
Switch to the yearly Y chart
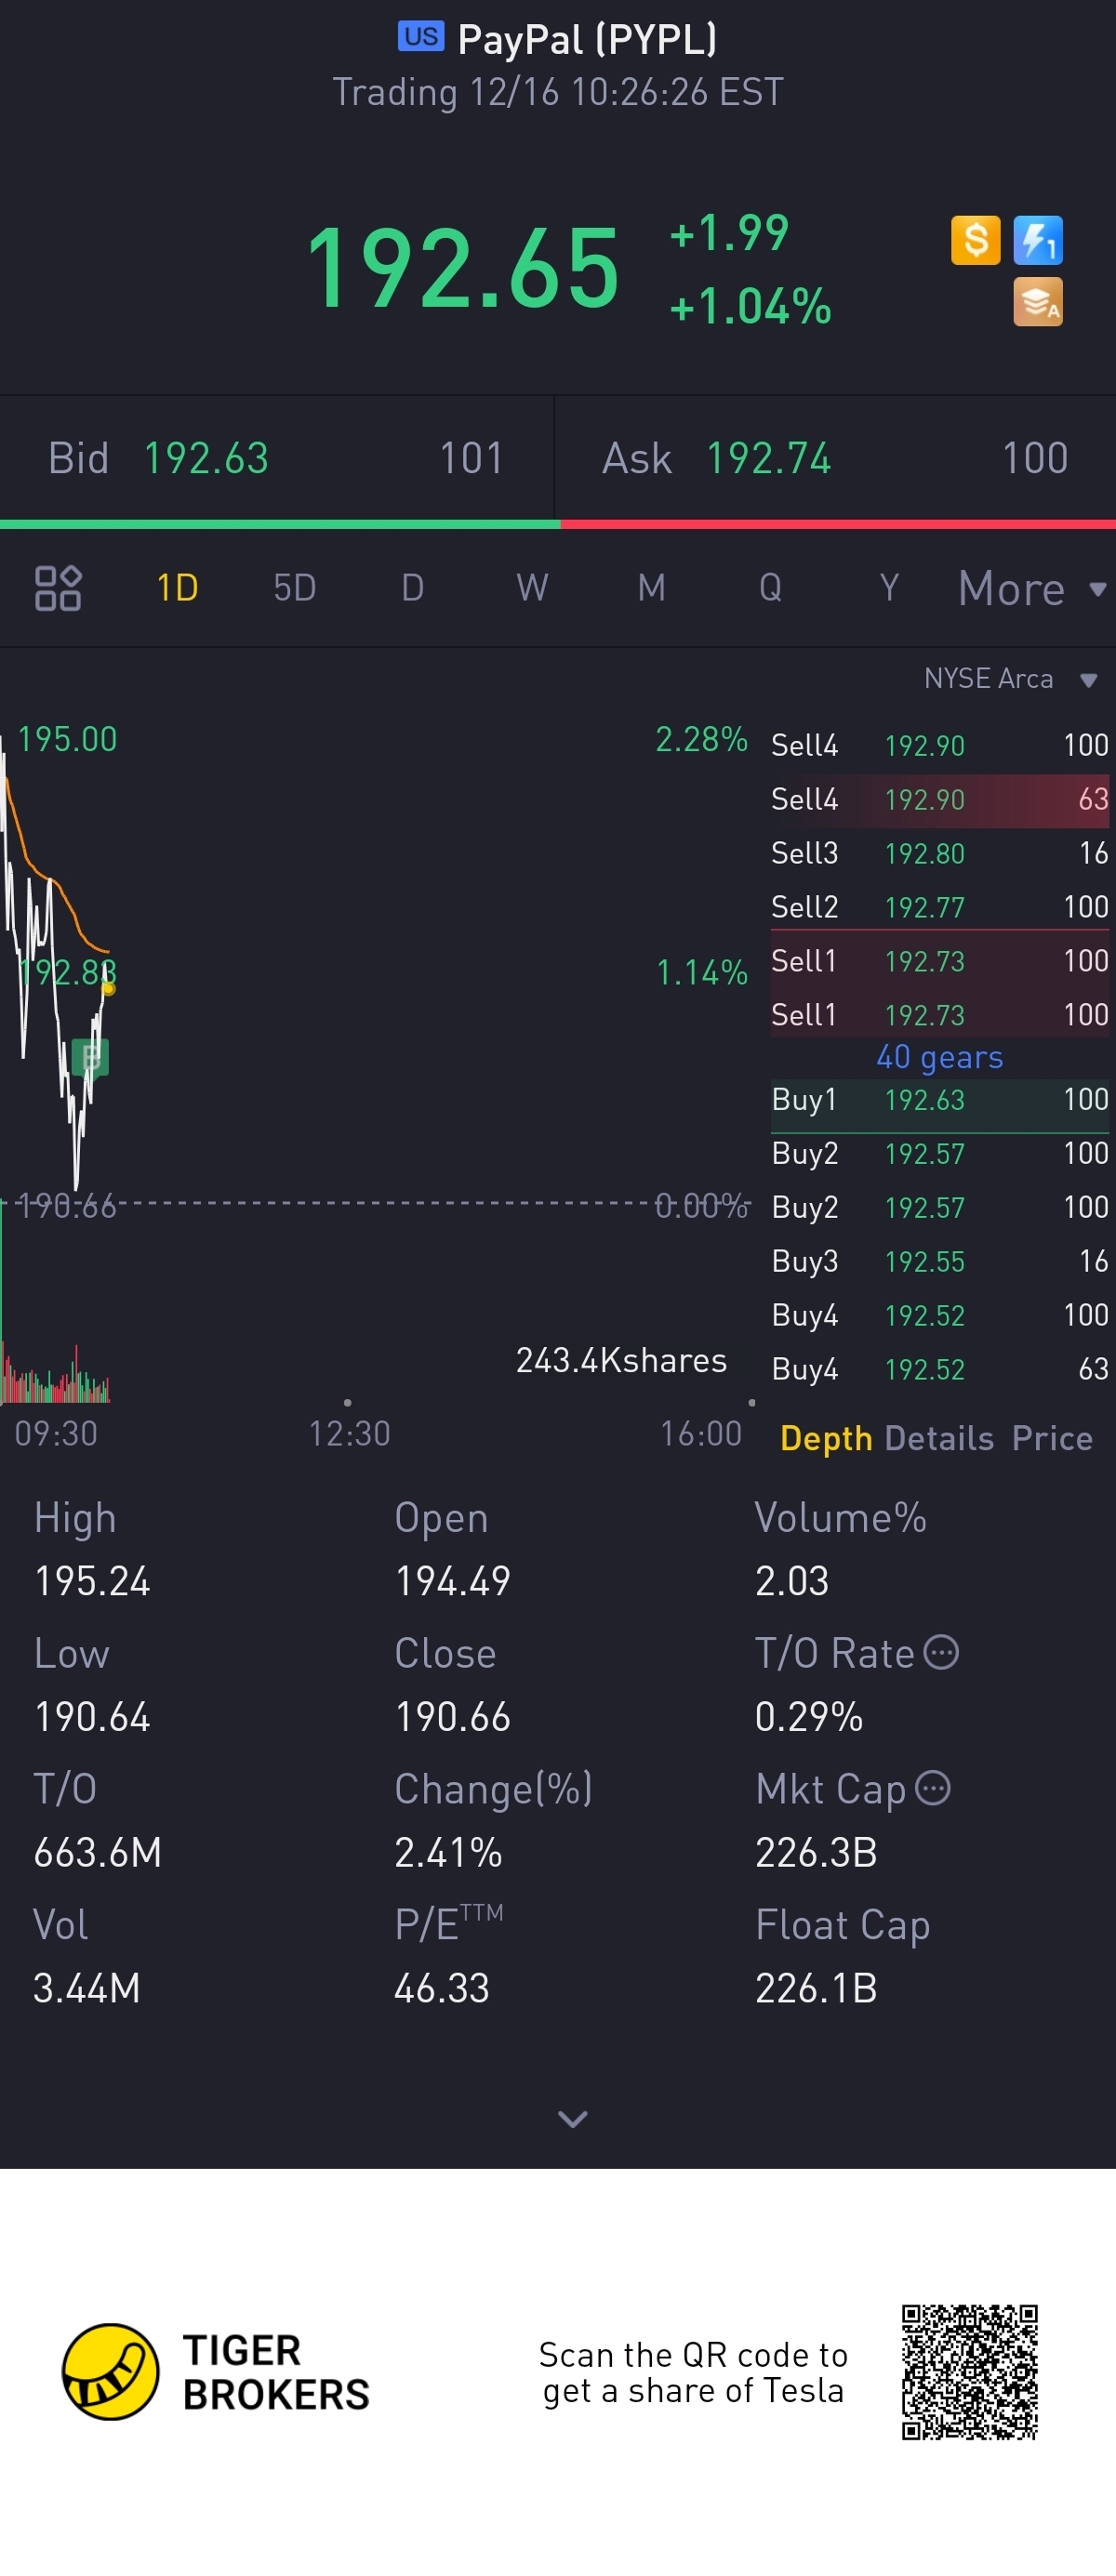pyautogui.click(x=889, y=588)
